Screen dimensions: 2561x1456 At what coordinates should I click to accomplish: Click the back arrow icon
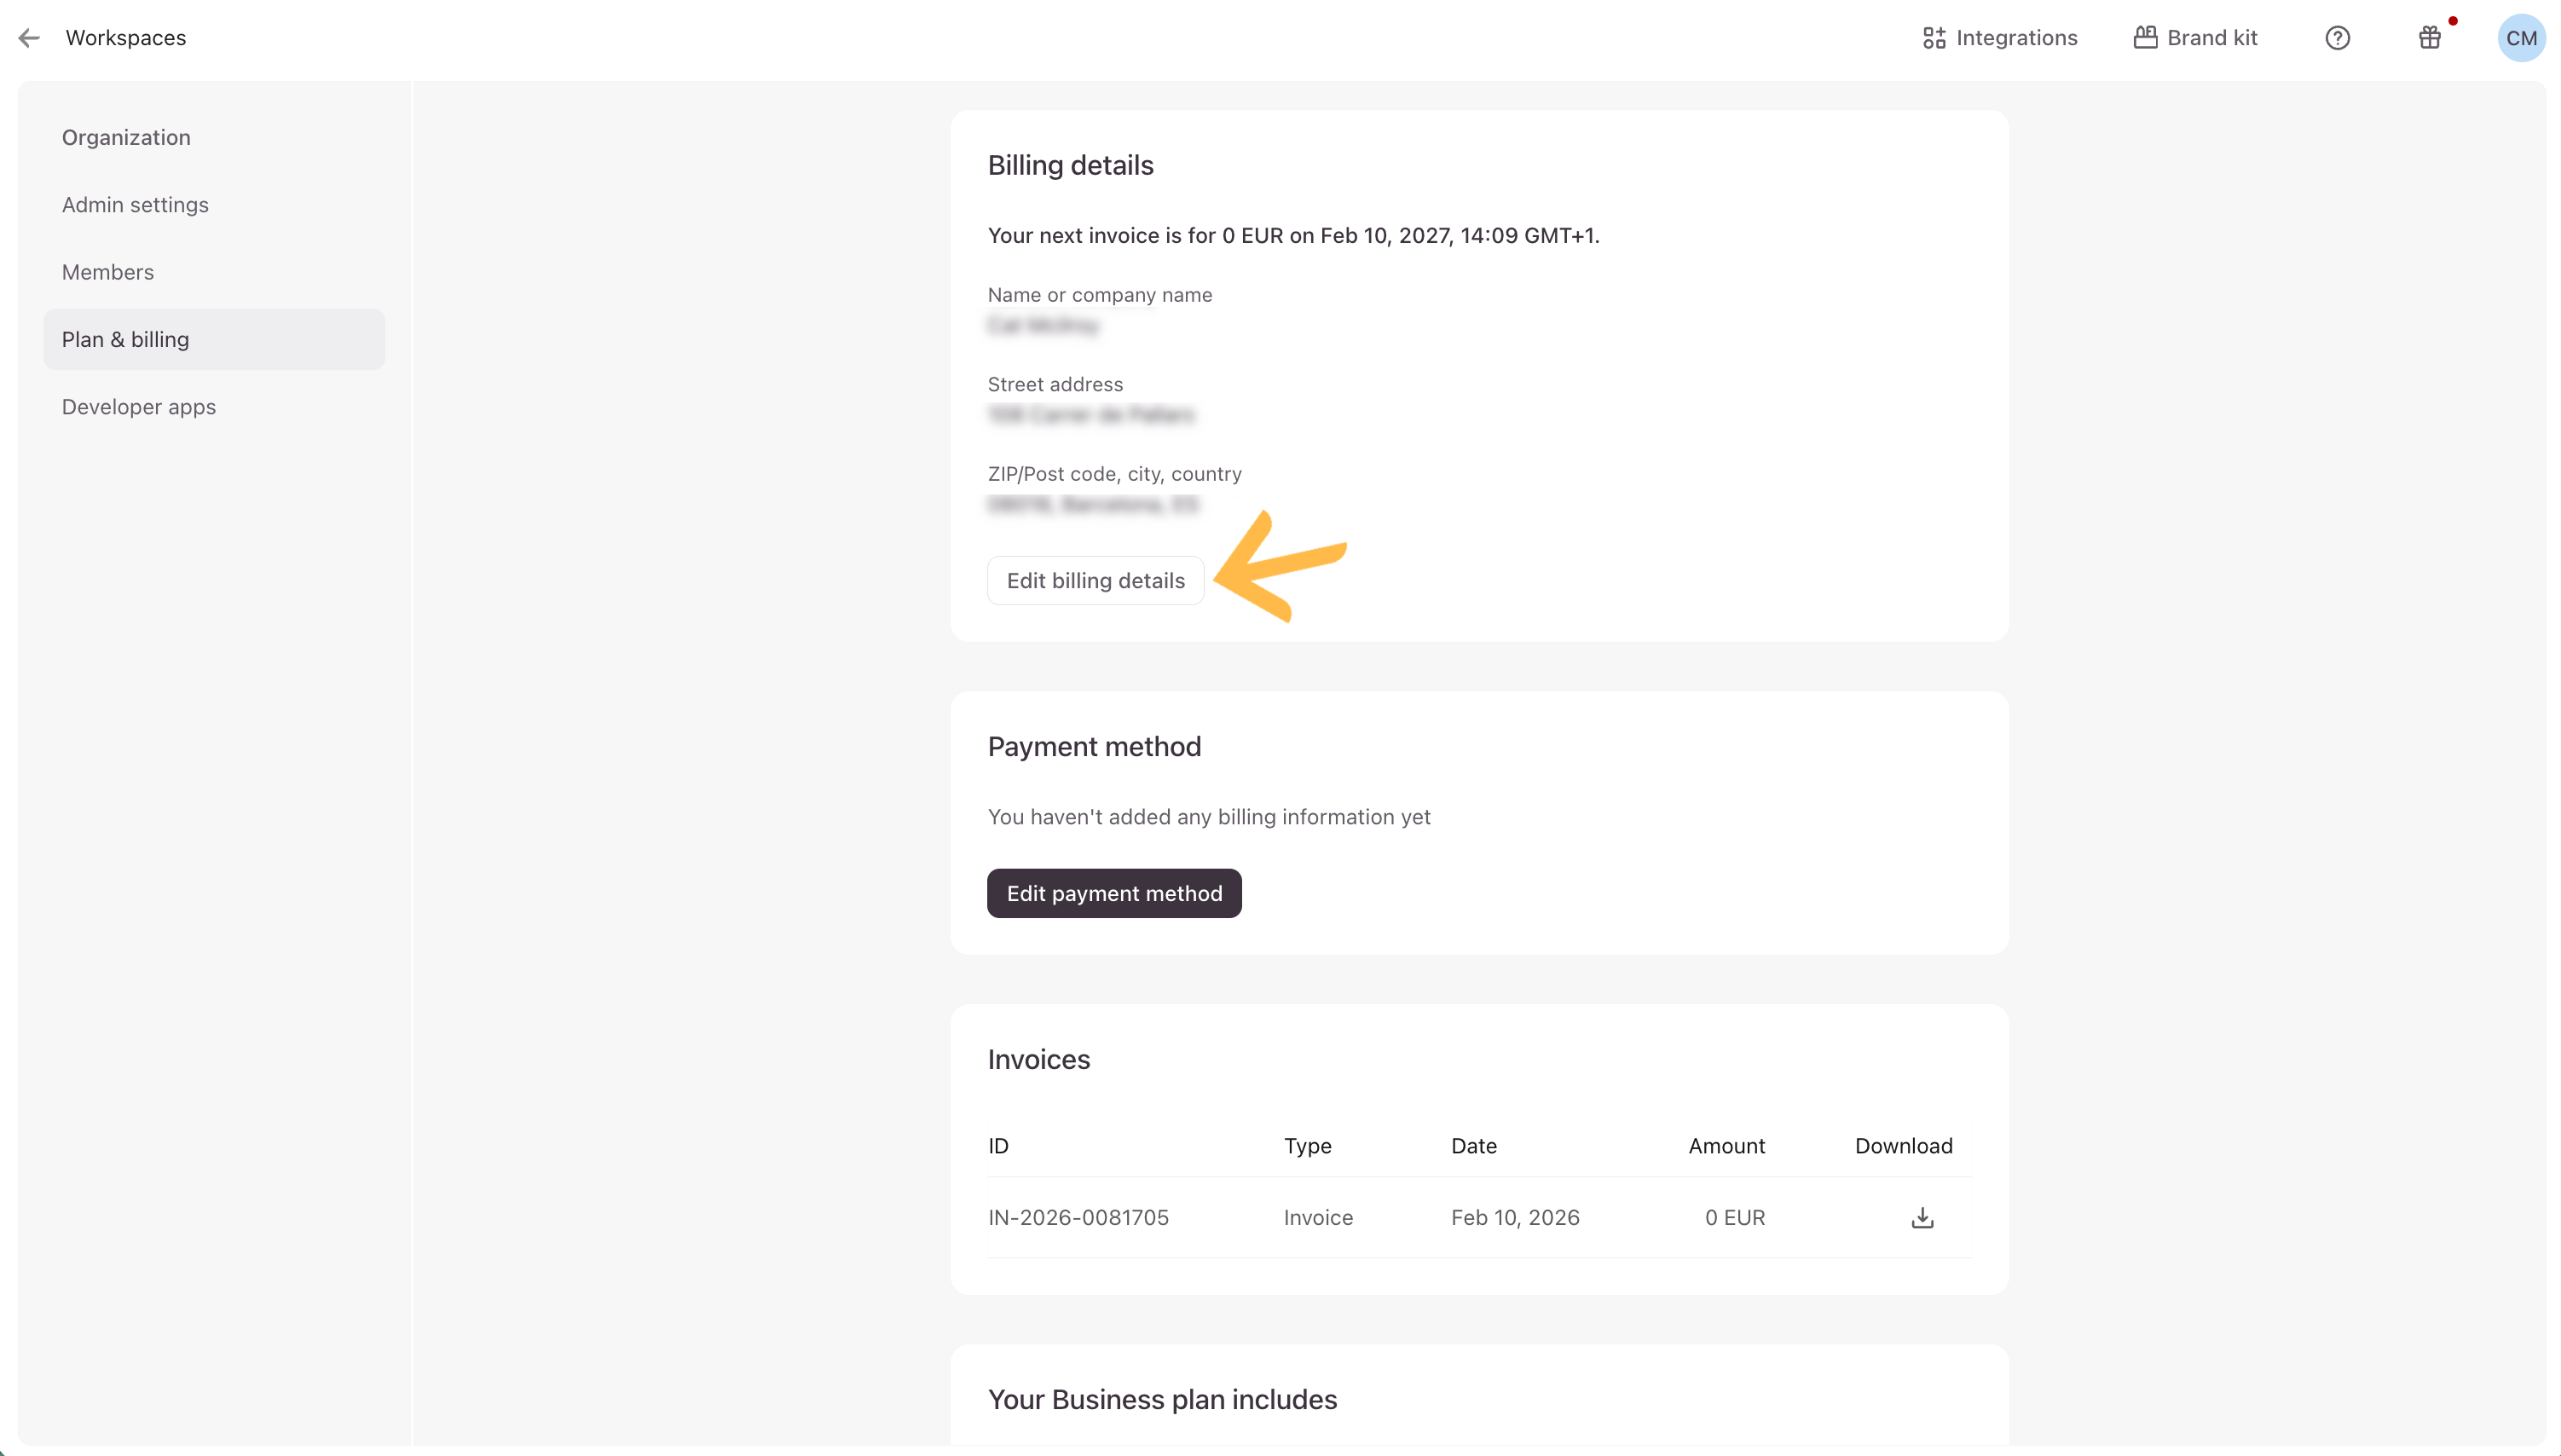point(29,38)
